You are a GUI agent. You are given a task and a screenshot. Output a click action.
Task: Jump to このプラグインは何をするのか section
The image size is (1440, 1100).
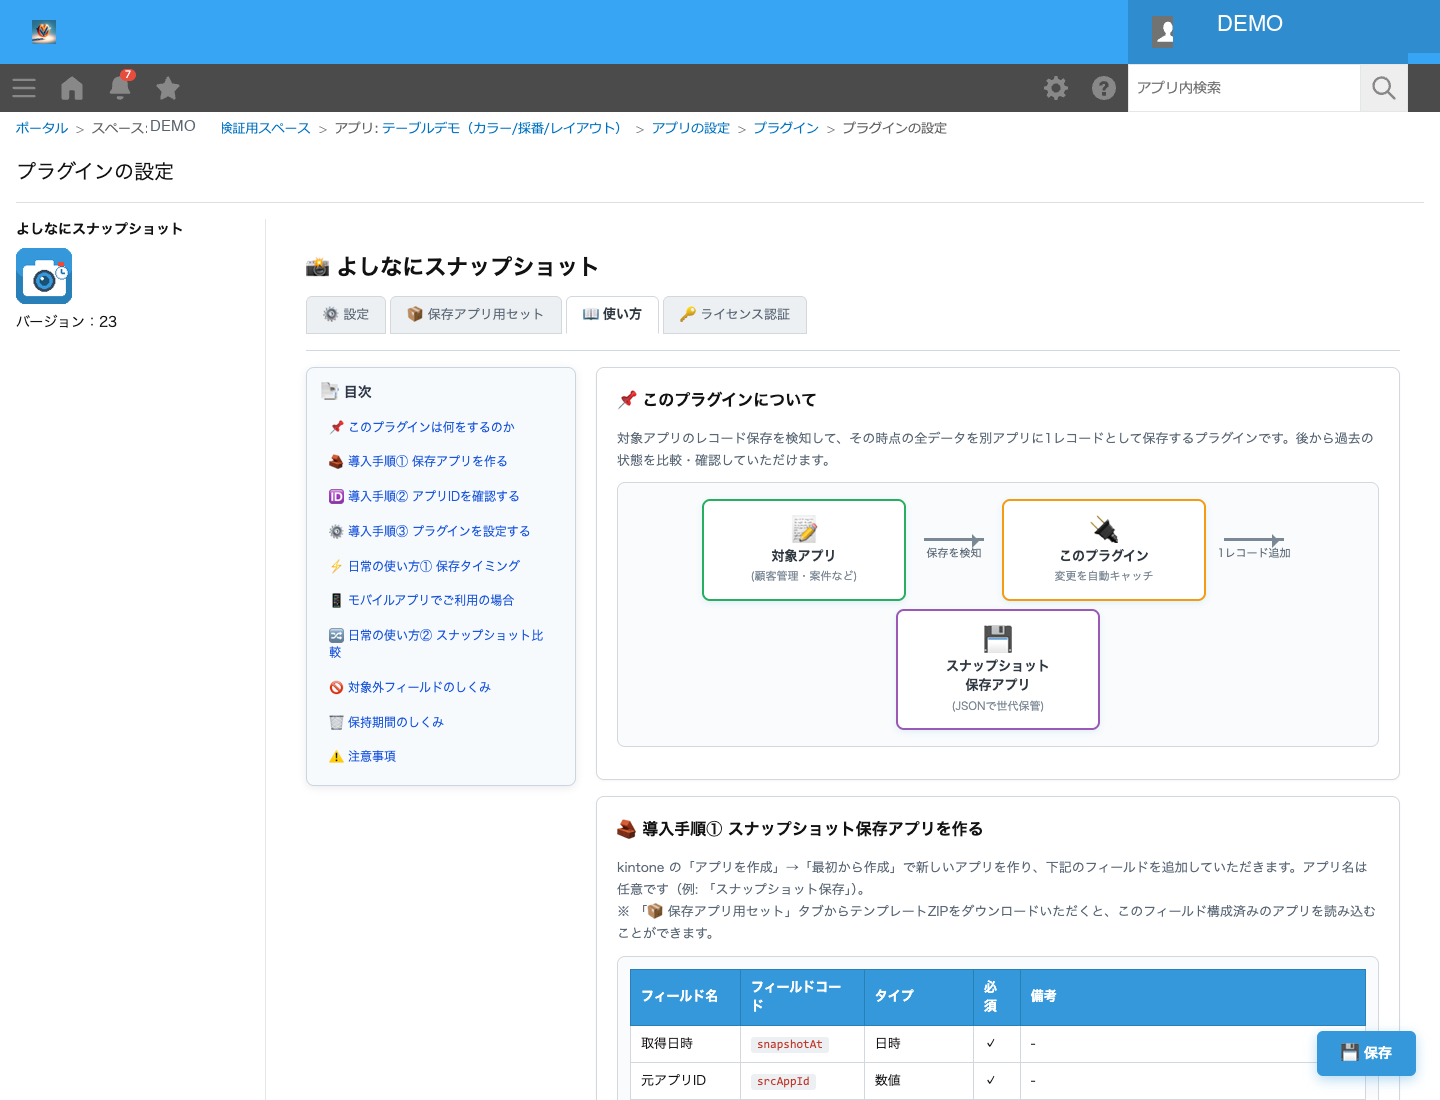422,427
